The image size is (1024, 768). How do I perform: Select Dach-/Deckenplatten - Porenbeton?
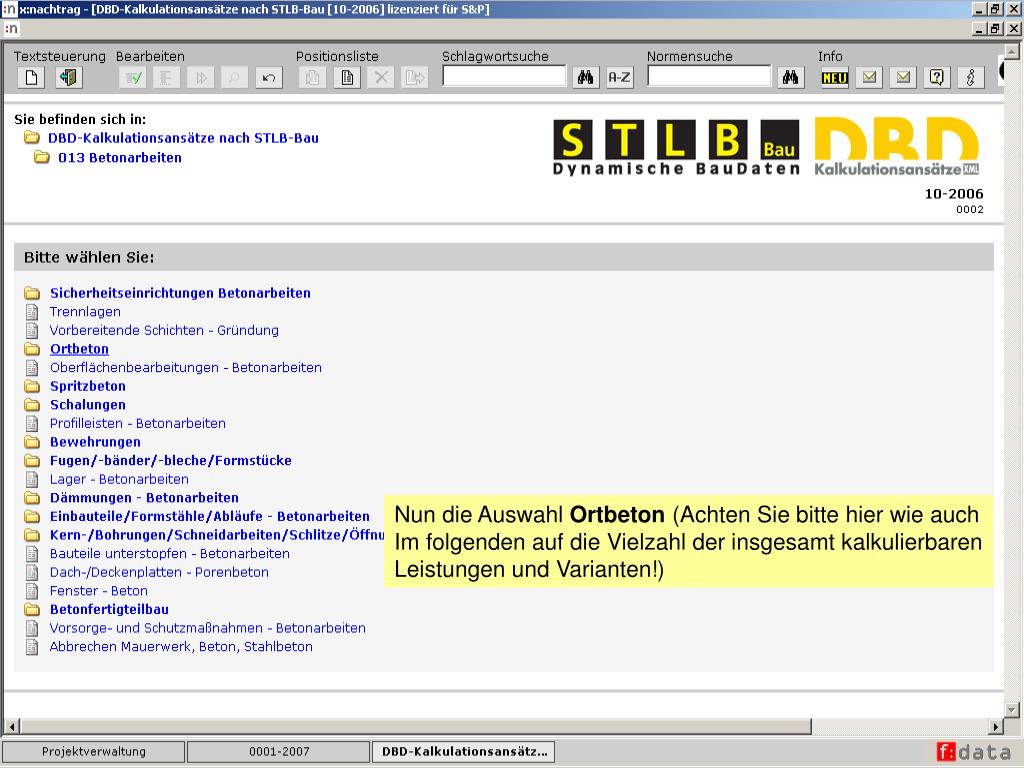pos(159,573)
